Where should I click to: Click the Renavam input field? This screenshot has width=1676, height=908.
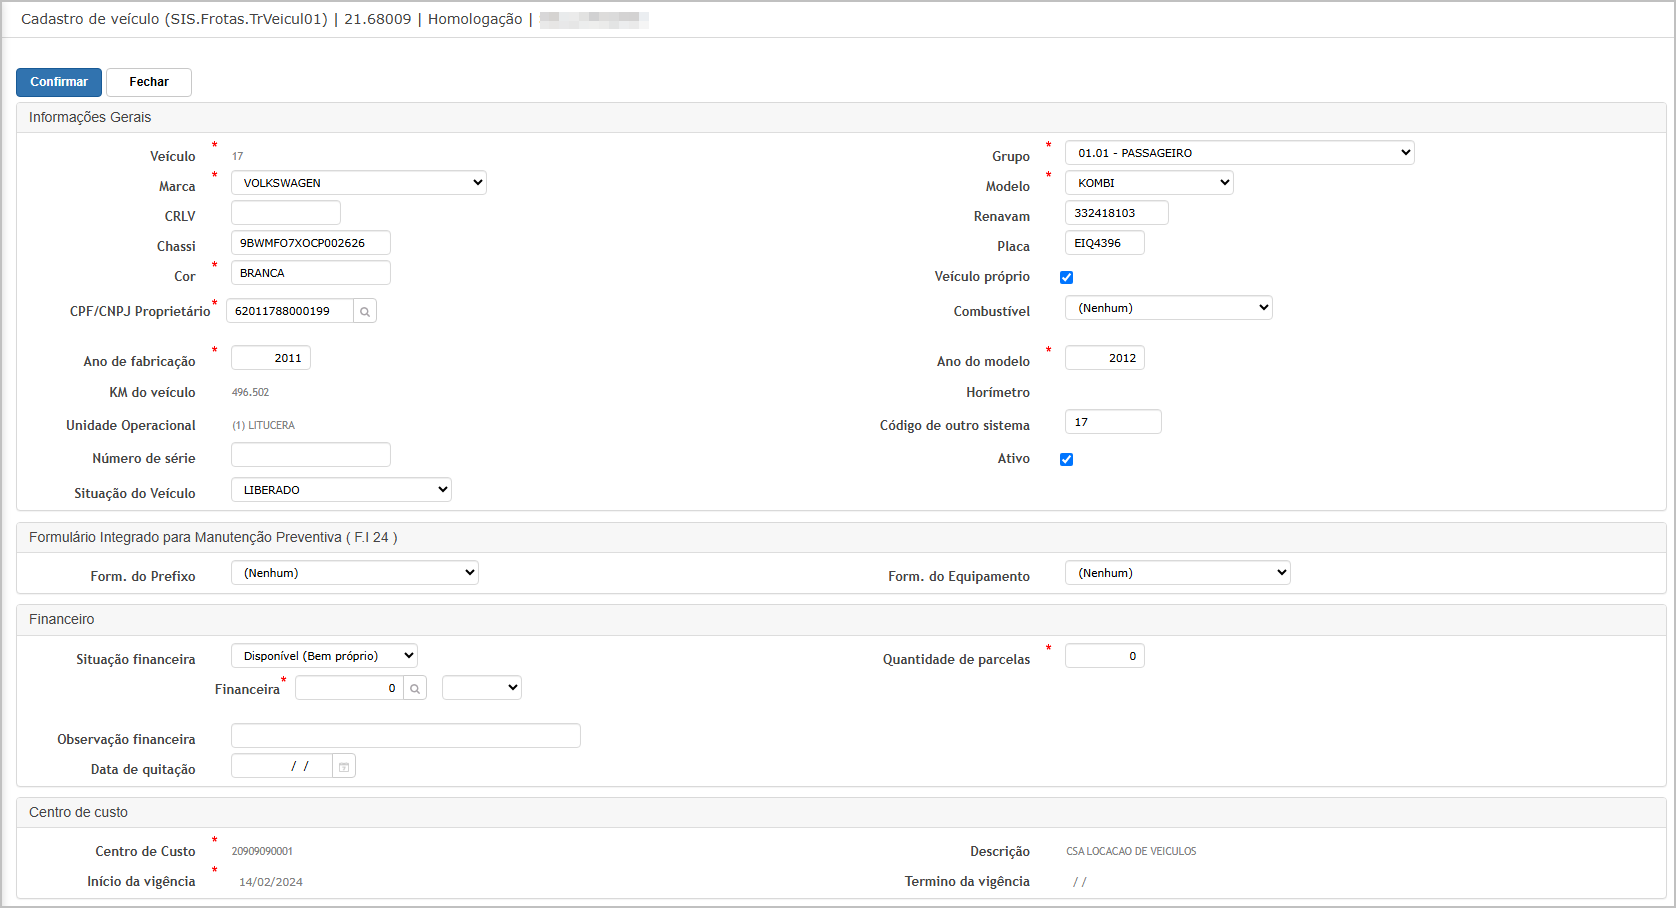(1117, 213)
